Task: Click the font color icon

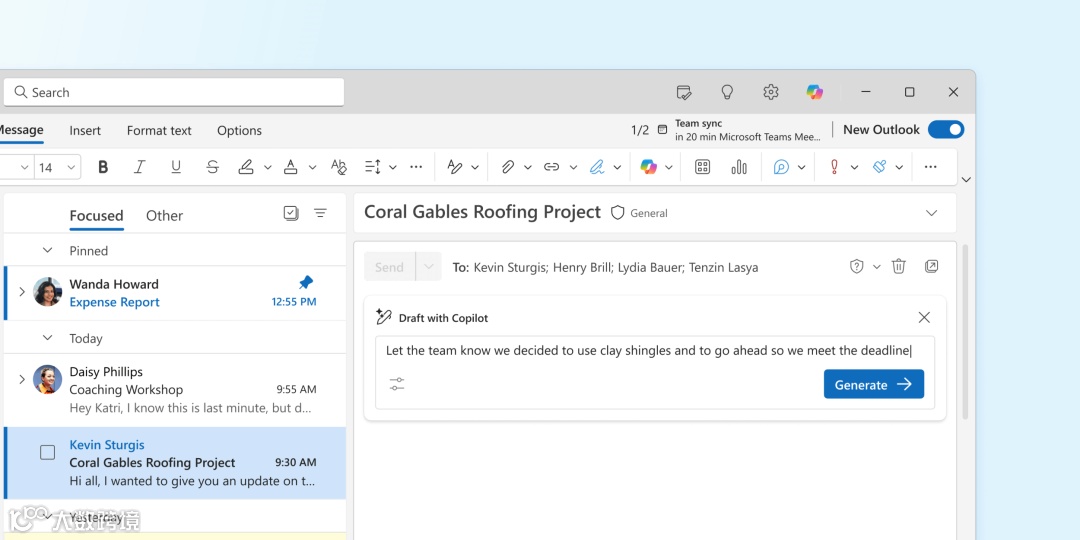Action: (x=291, y=167)
